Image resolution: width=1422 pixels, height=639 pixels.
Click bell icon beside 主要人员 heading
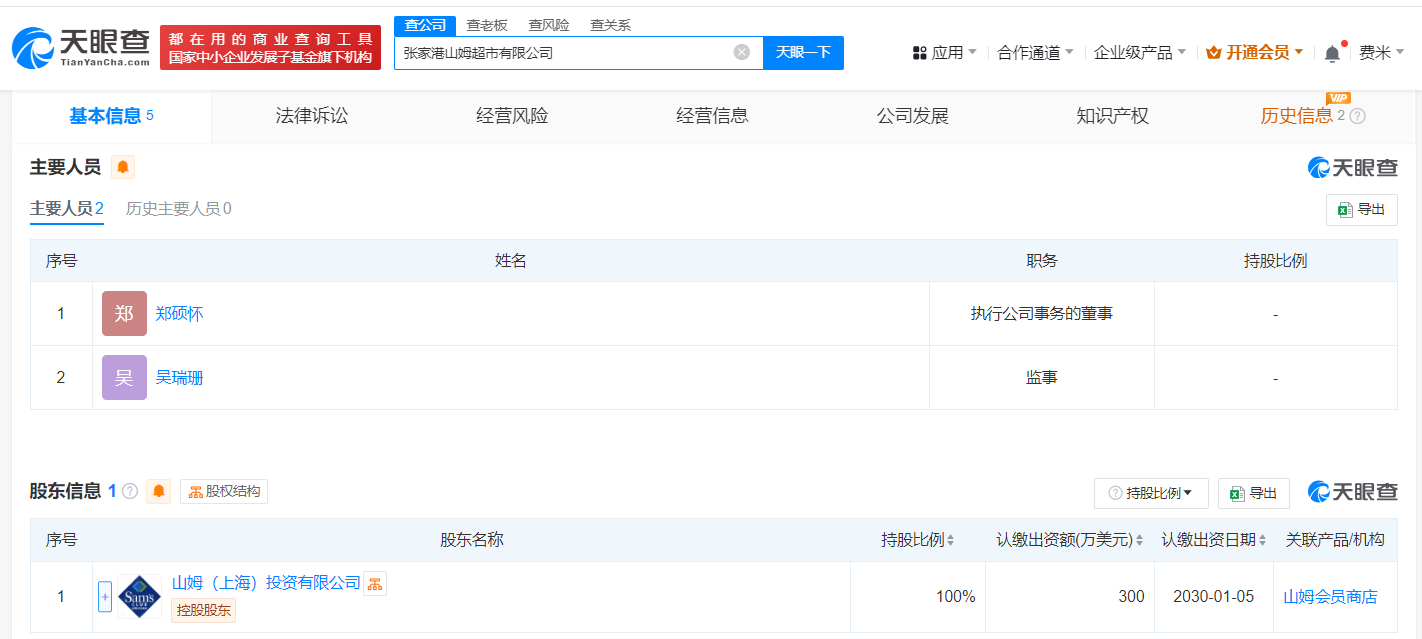[123, 167]
